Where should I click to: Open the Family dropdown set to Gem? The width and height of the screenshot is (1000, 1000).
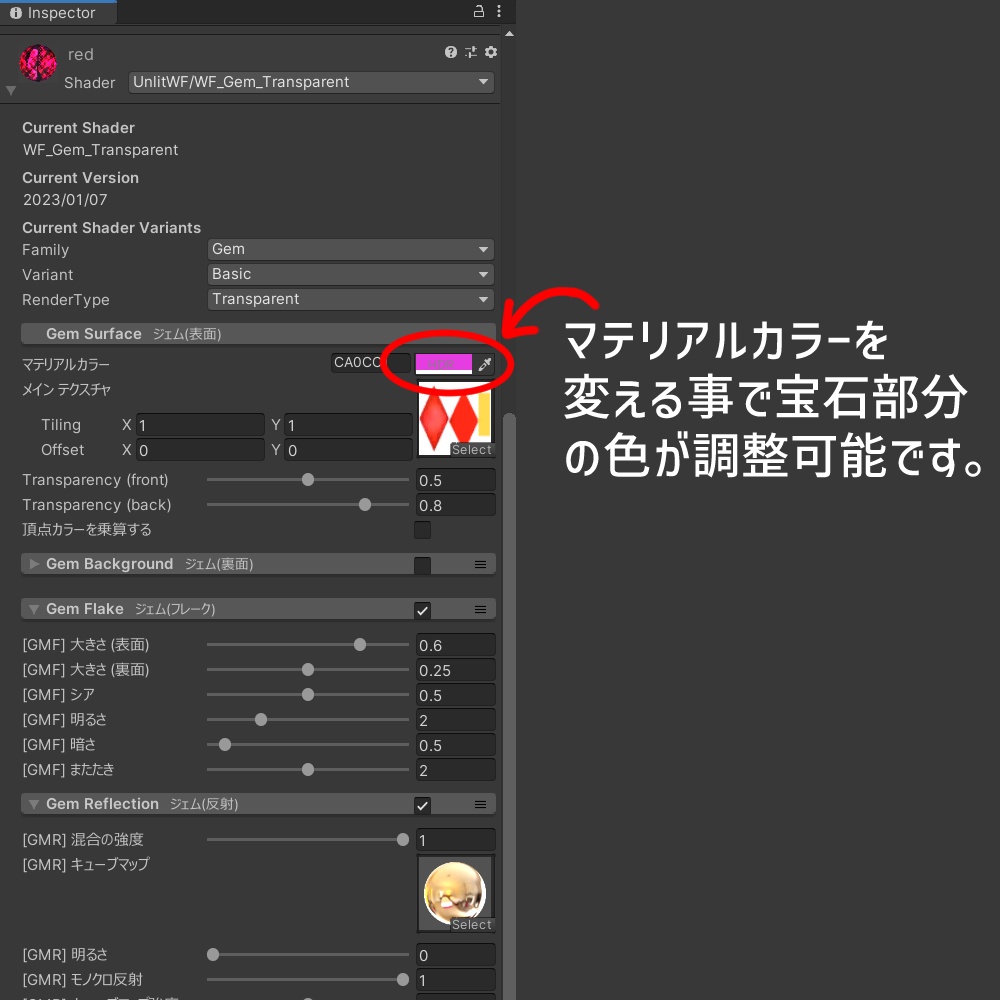click(x=351, y=249)
